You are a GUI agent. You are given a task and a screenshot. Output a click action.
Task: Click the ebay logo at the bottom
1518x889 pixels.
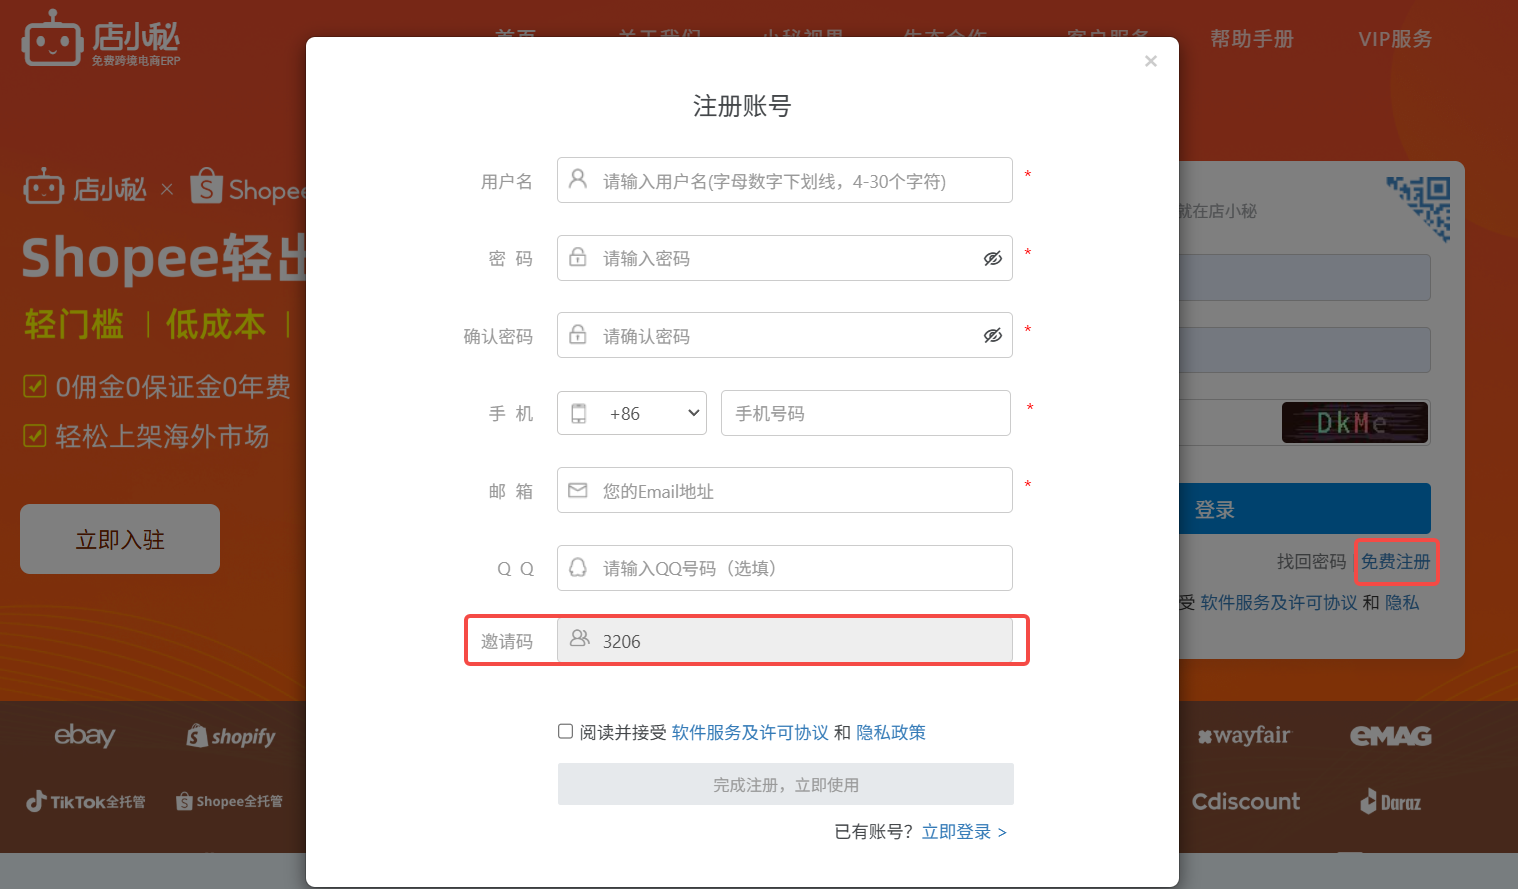(x=84, y=736)
